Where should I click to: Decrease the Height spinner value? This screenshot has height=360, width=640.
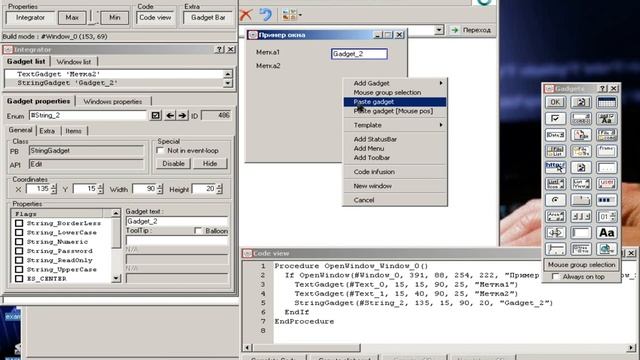tap(220, 191)
